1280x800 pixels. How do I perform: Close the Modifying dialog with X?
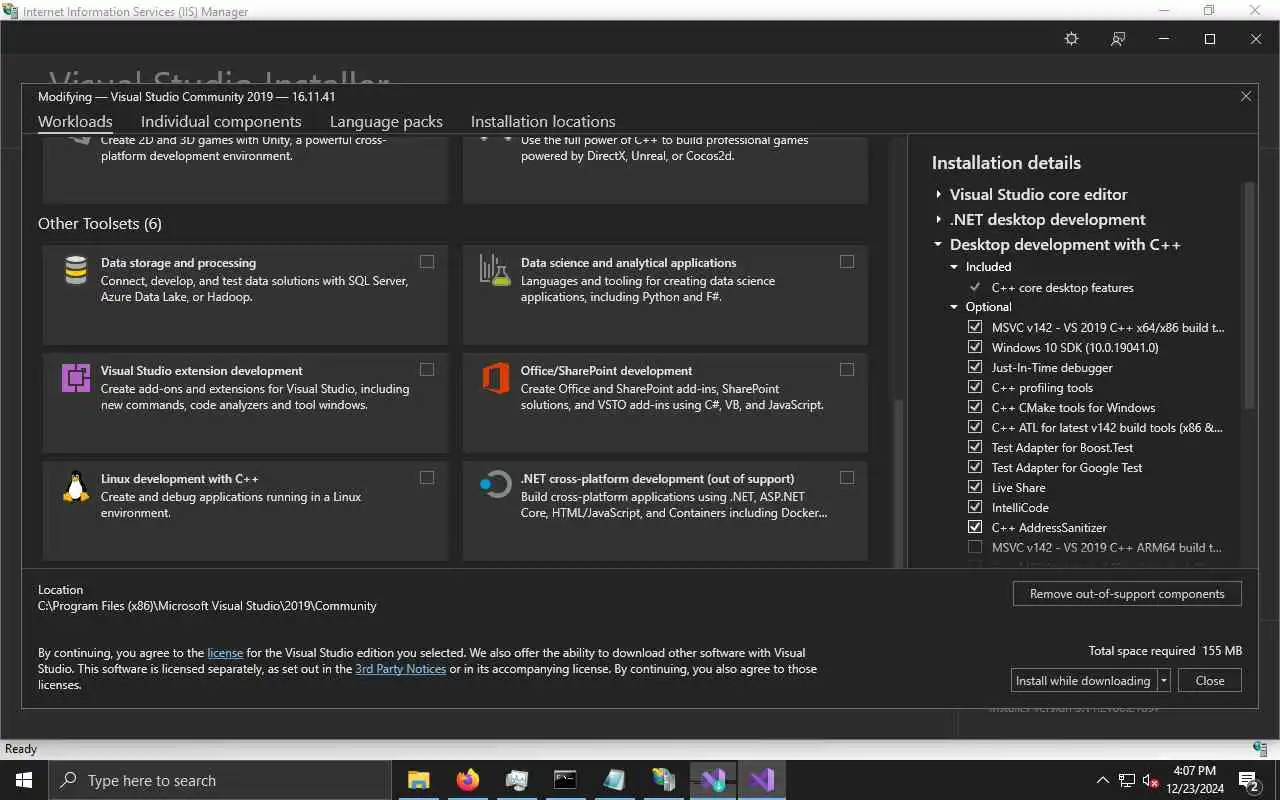1246,96
